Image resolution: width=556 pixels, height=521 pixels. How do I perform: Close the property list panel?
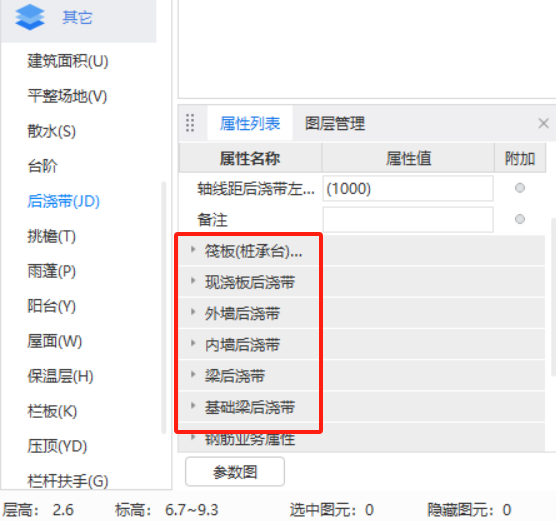click(x=543, y=123)
